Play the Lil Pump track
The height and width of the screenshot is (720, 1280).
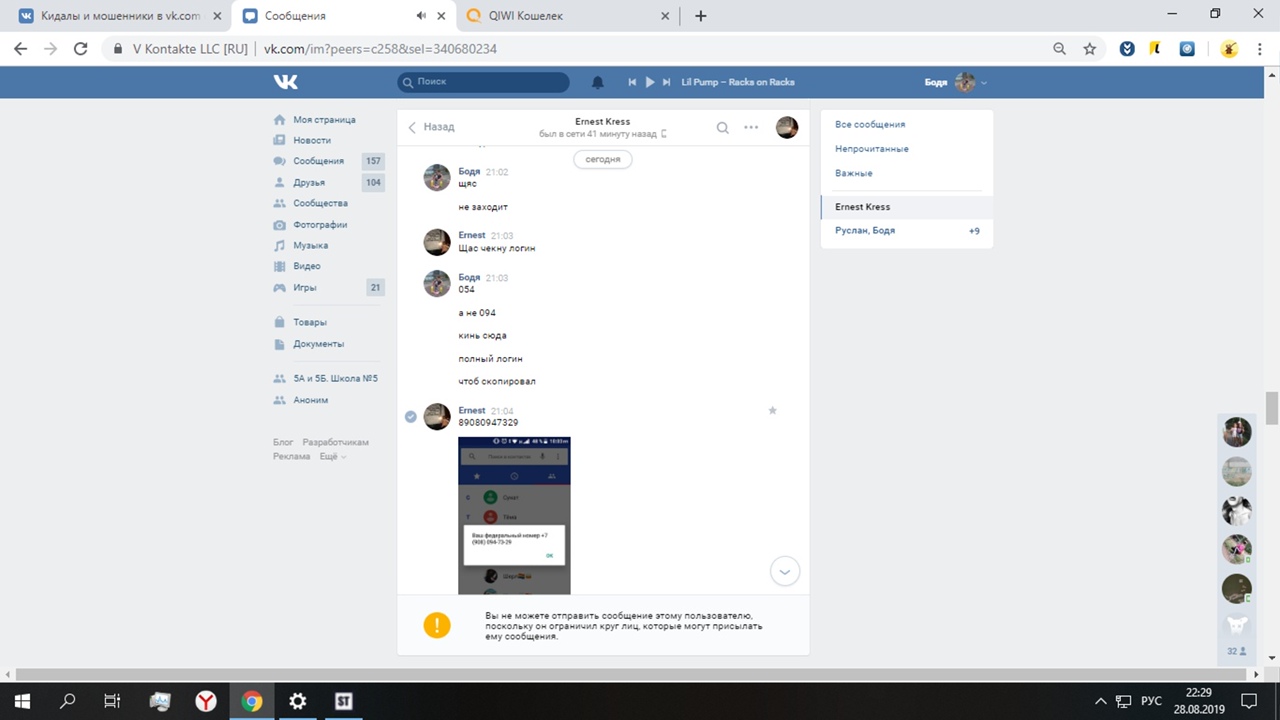pos(650,82)
